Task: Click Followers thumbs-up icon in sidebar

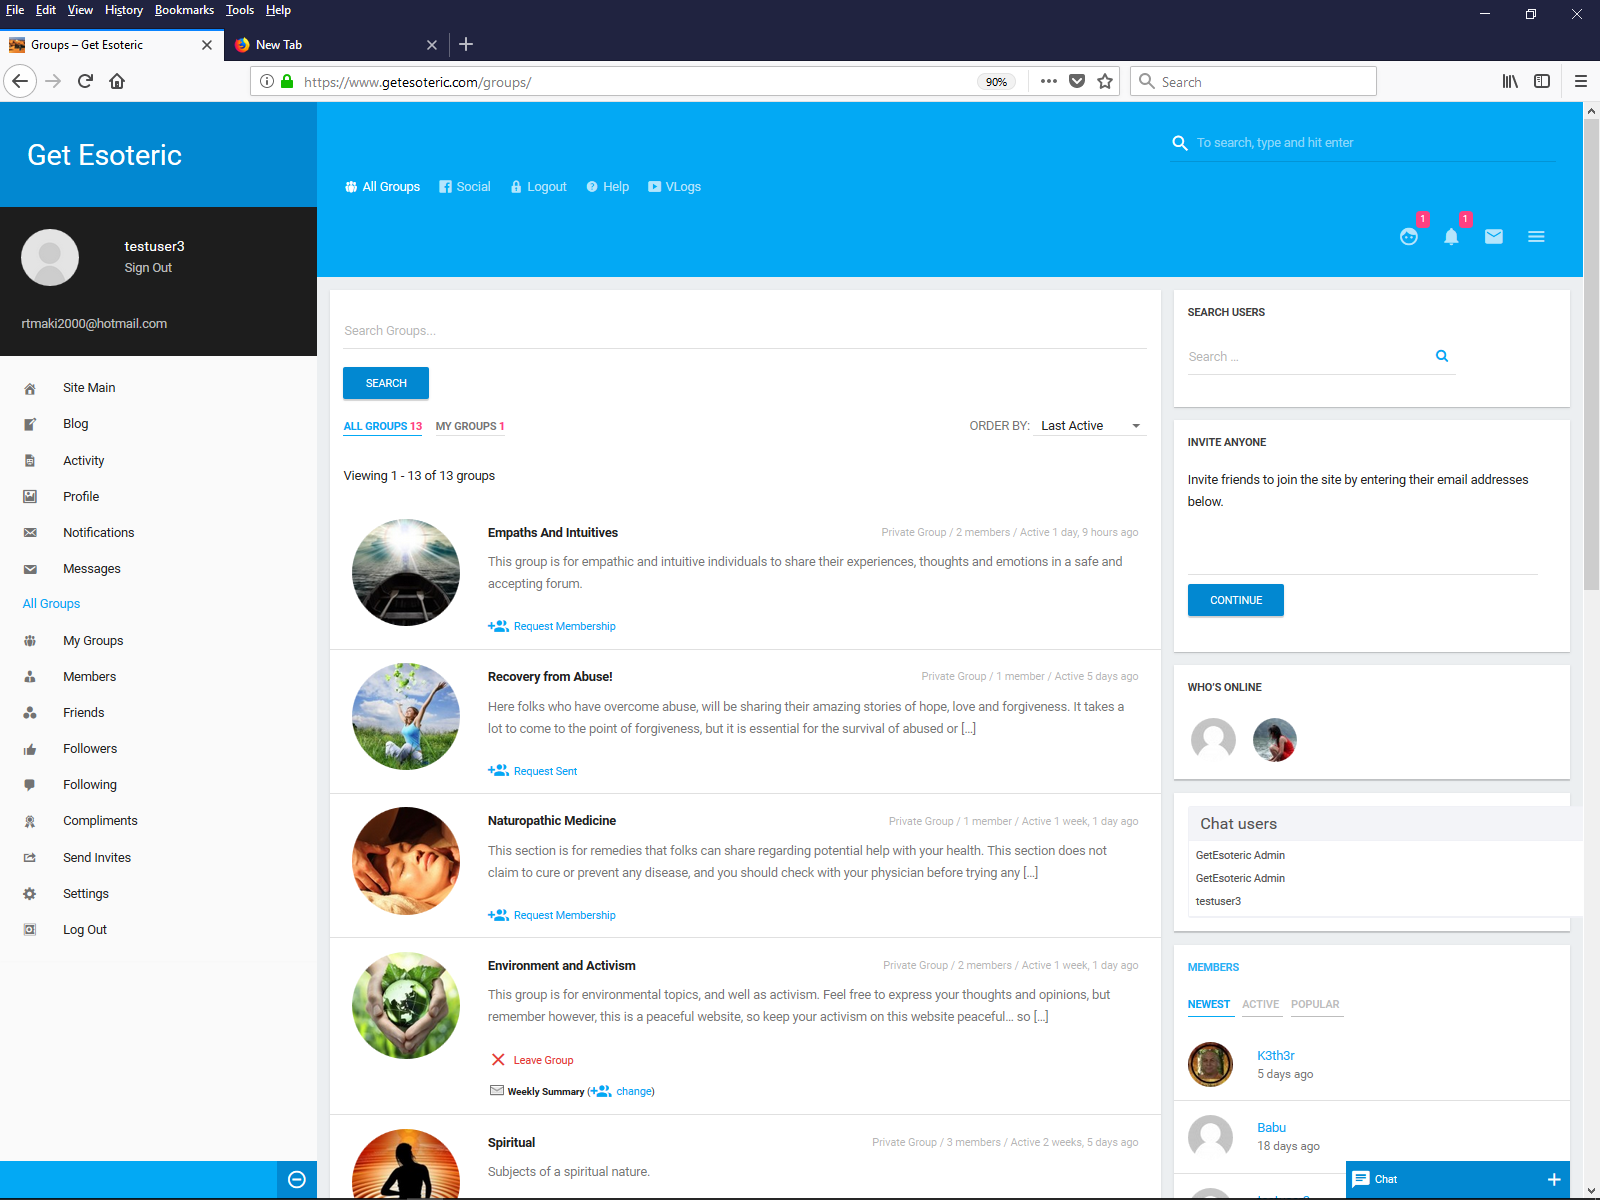Action: click(x=30, y=749)
